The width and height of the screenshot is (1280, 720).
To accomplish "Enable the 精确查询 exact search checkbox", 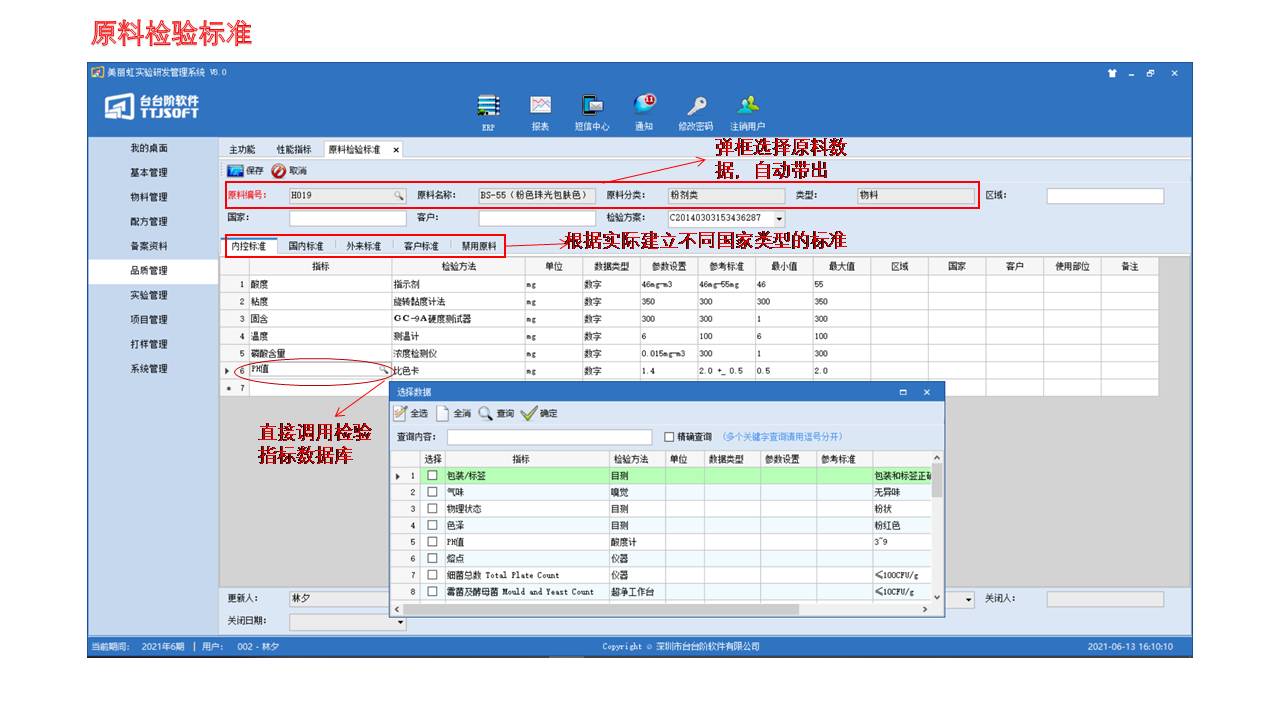I will 669,437.
